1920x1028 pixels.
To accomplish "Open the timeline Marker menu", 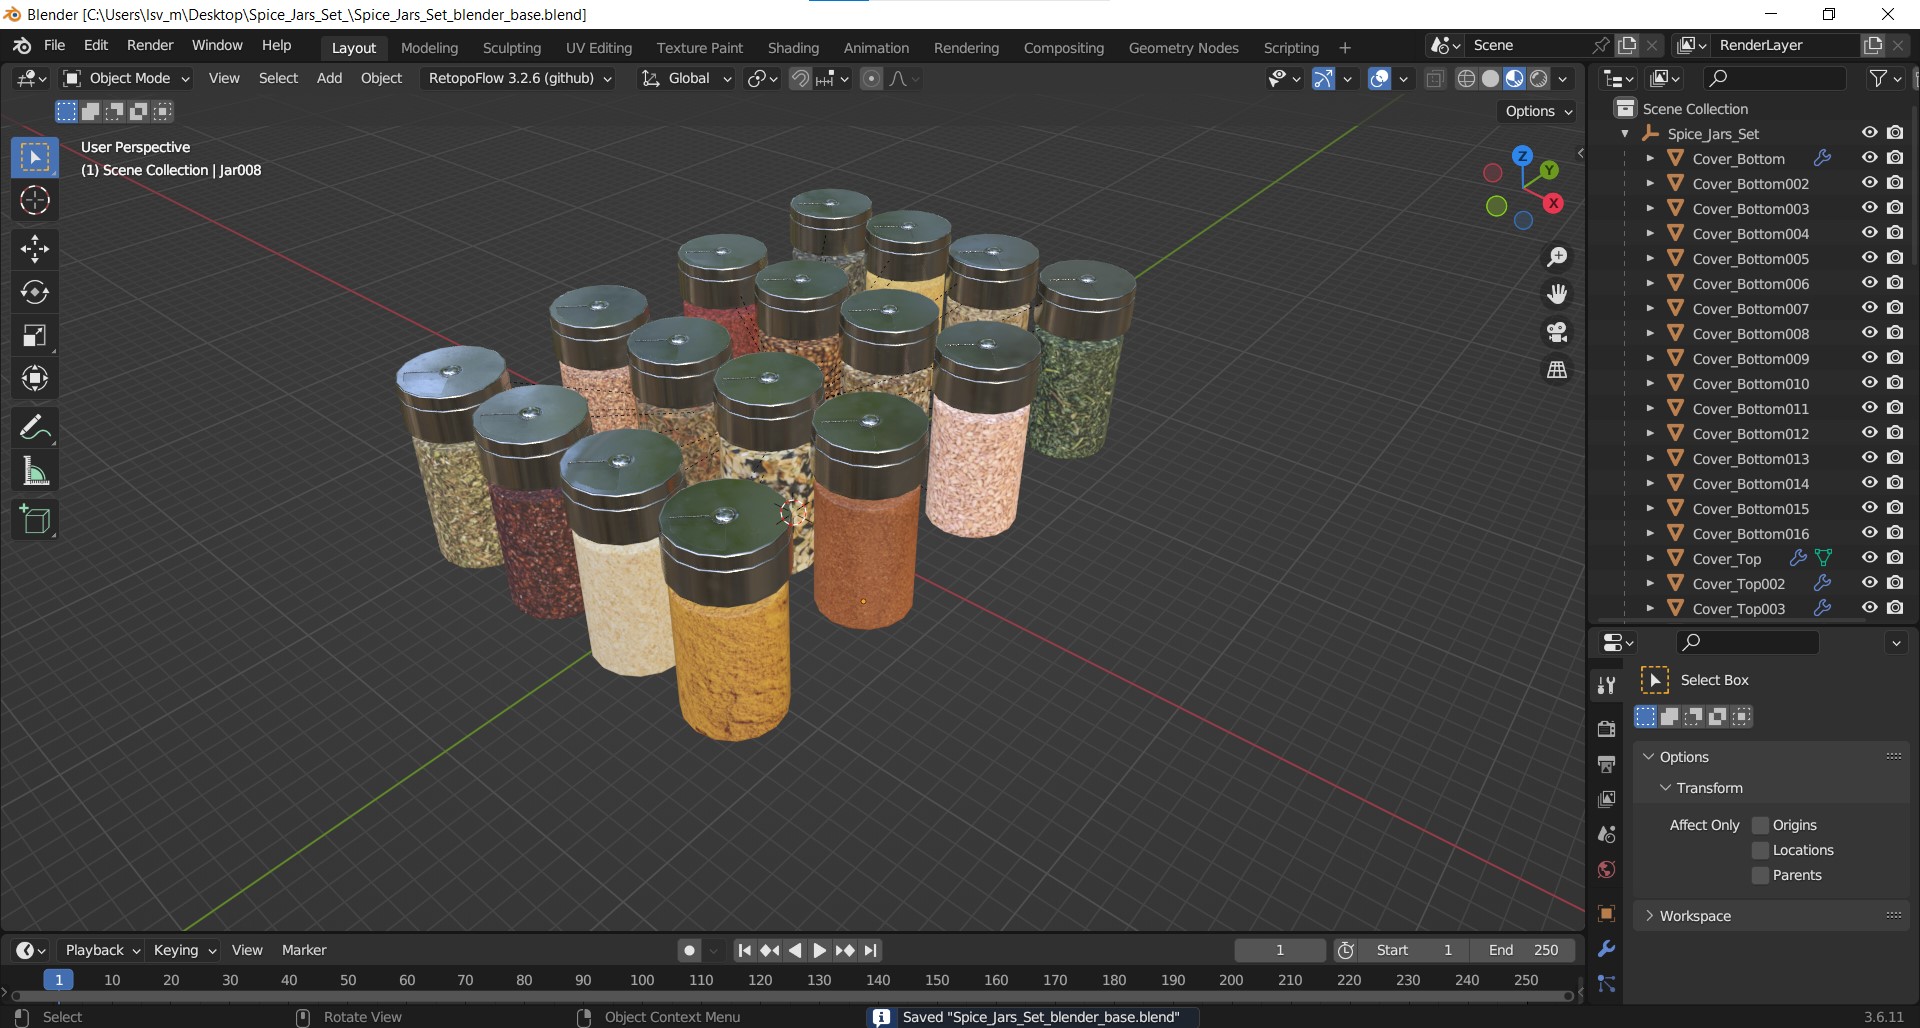I will coord(304,950).
